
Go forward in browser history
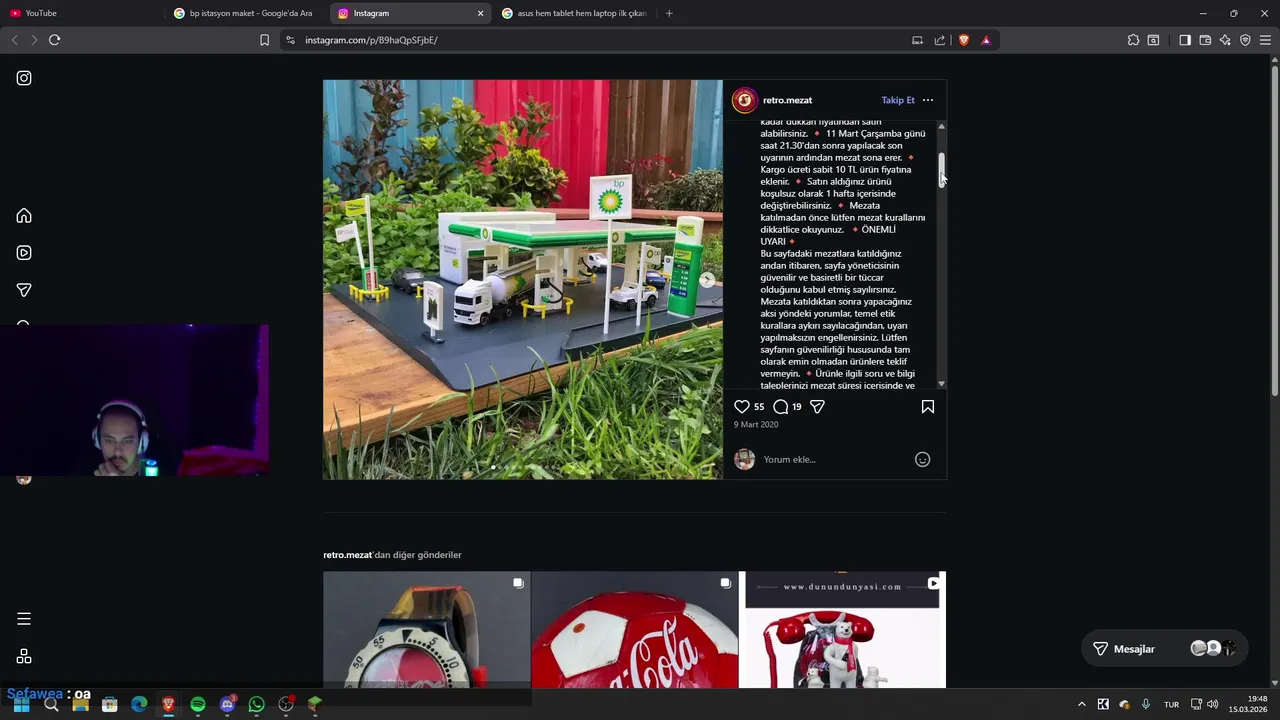(33, 40)
